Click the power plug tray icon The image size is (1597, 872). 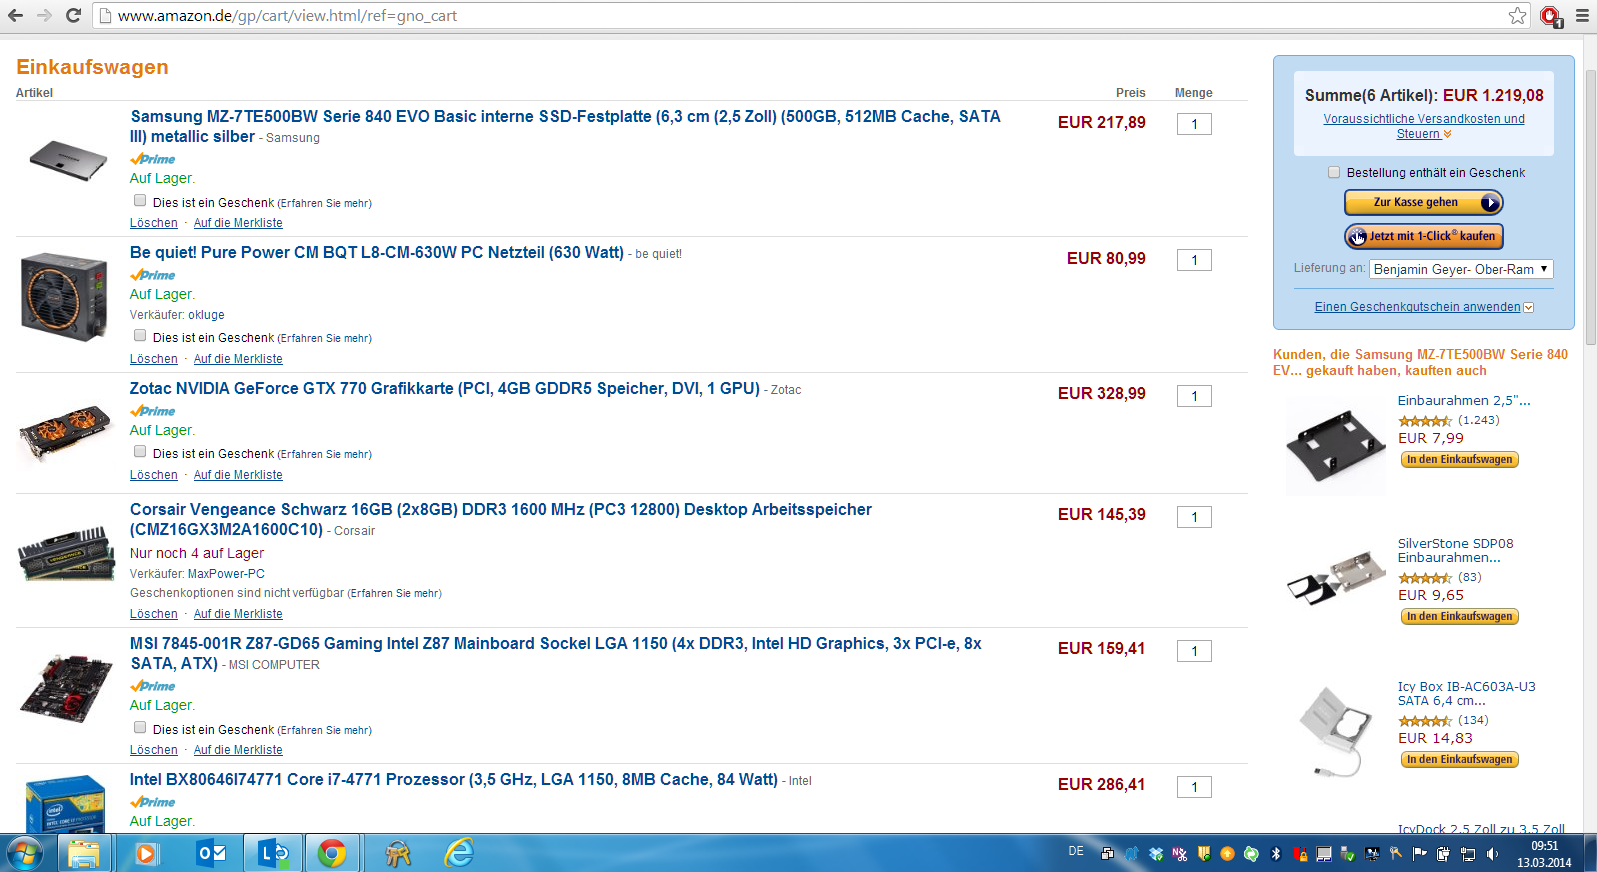point(1443,854)
